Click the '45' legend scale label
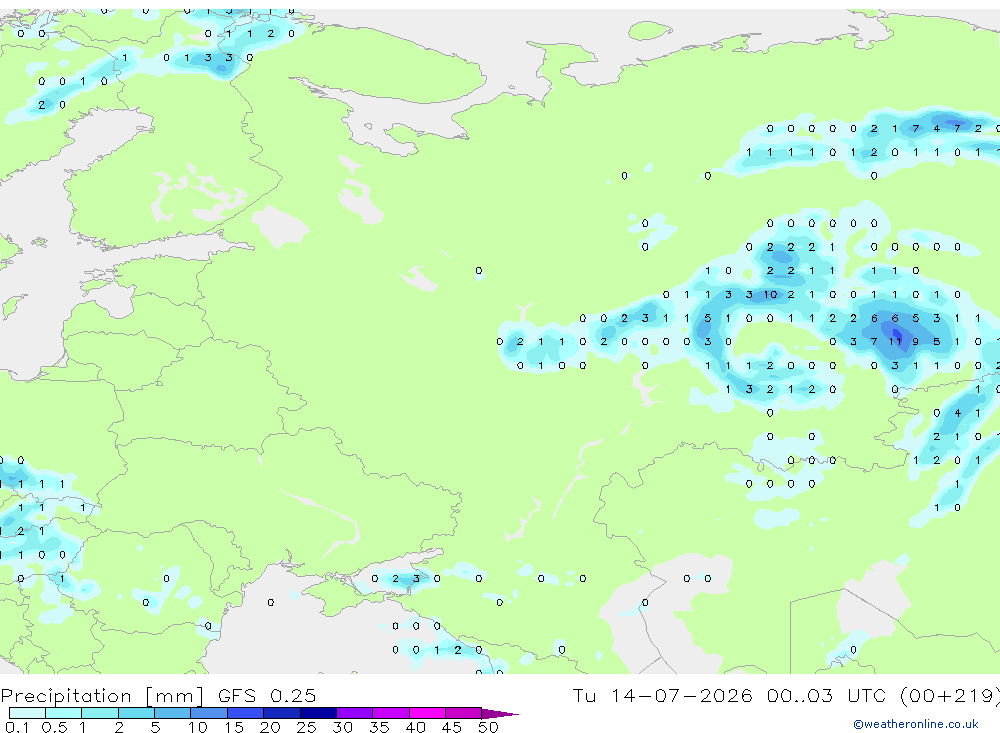Viewport: 1000px width, 733px height. [452, 727]
